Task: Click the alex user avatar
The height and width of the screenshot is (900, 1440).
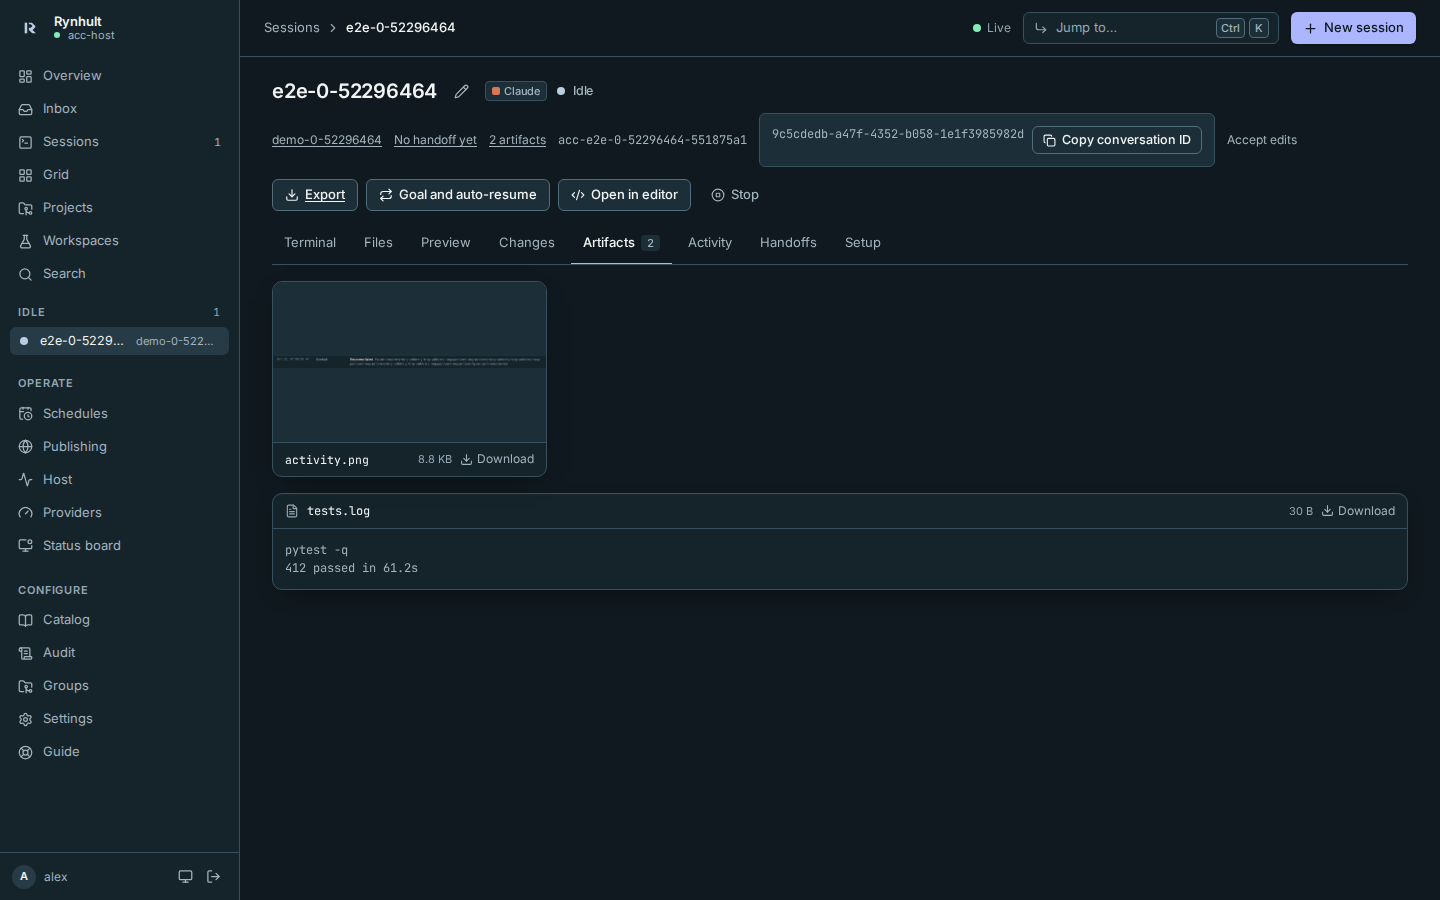Action: pyautogui.click(x=24, y=877)
